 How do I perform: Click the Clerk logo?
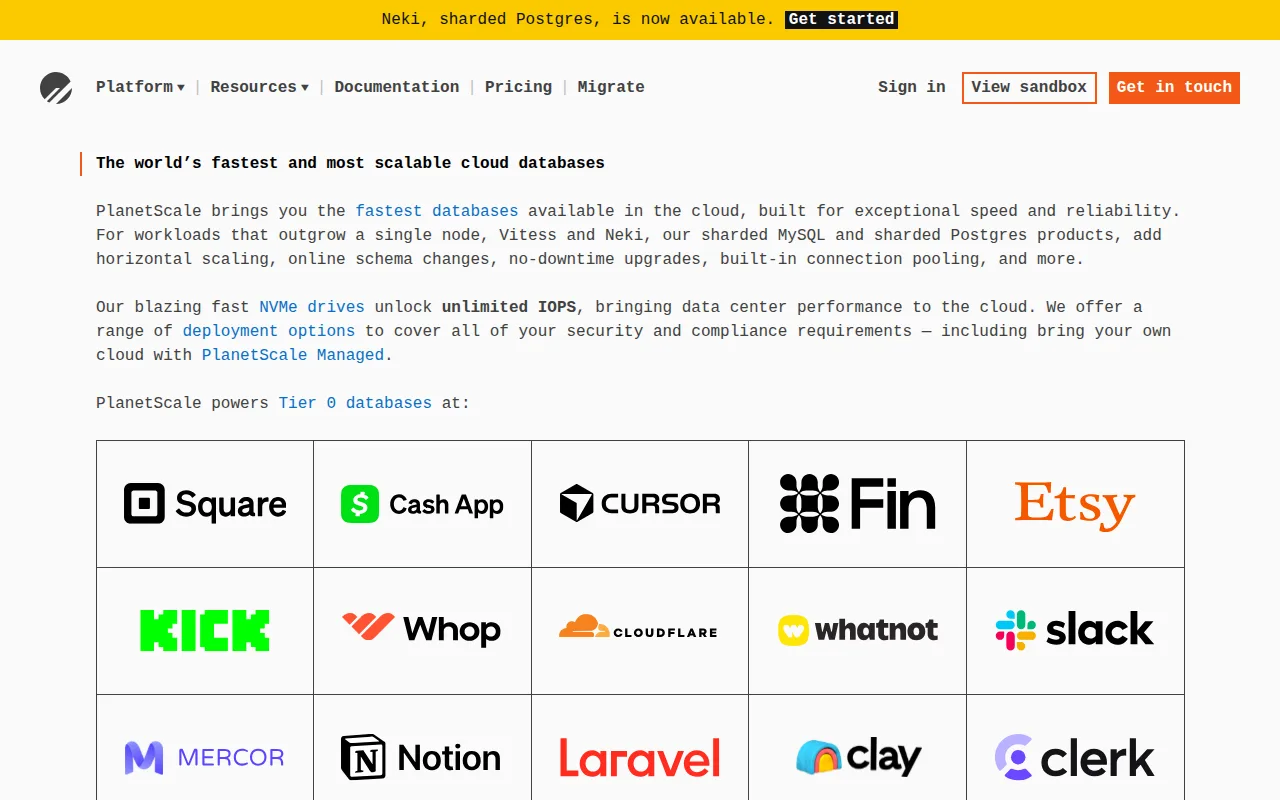tap(1075, 757)
